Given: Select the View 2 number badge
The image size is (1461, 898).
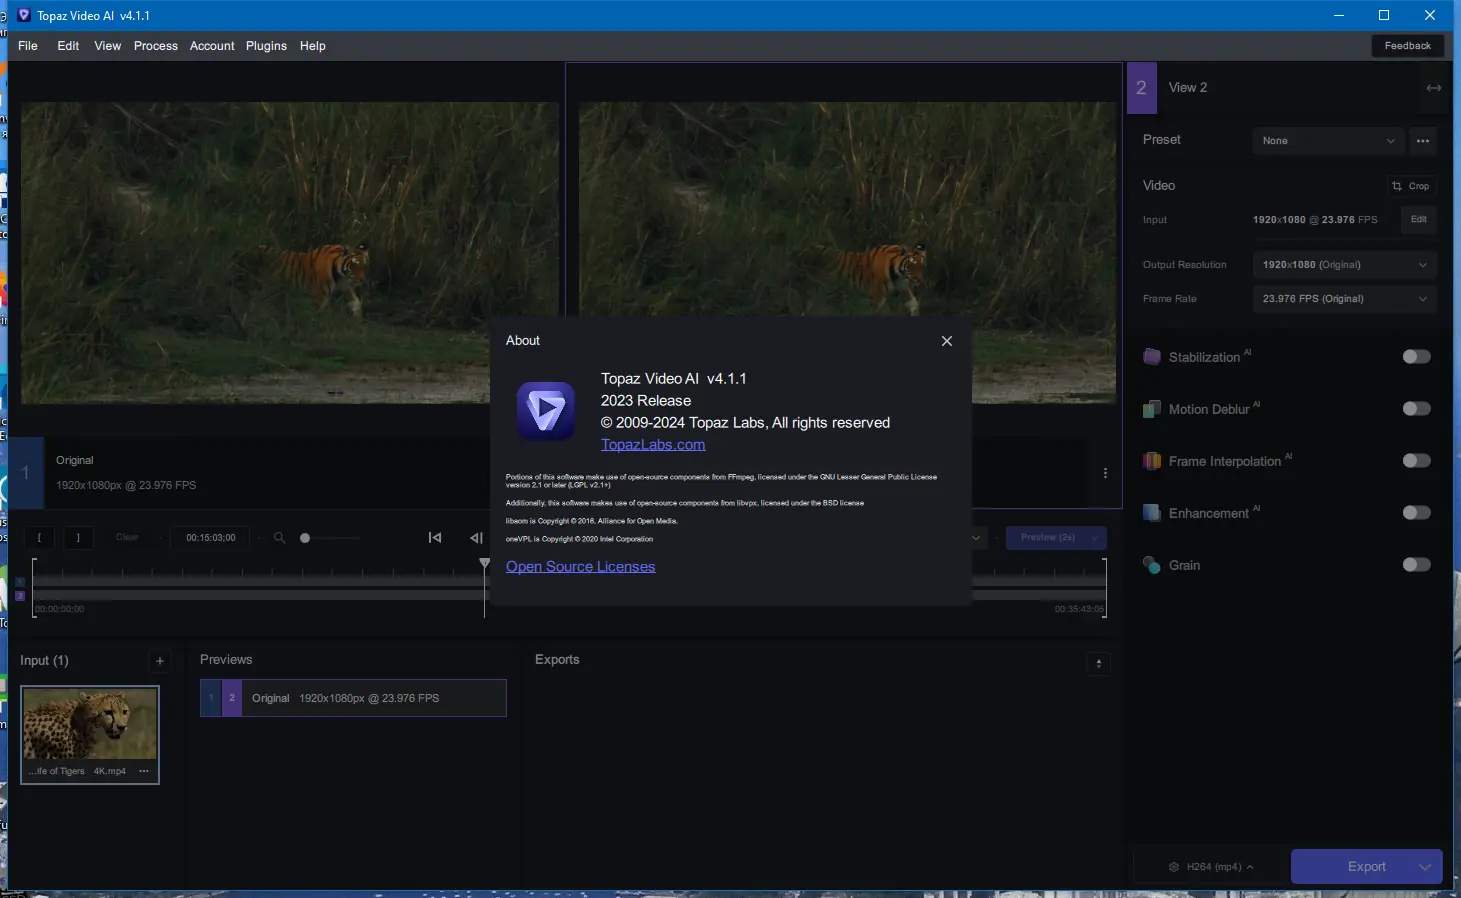Looking at the screenshot, I should point(1142,88).
